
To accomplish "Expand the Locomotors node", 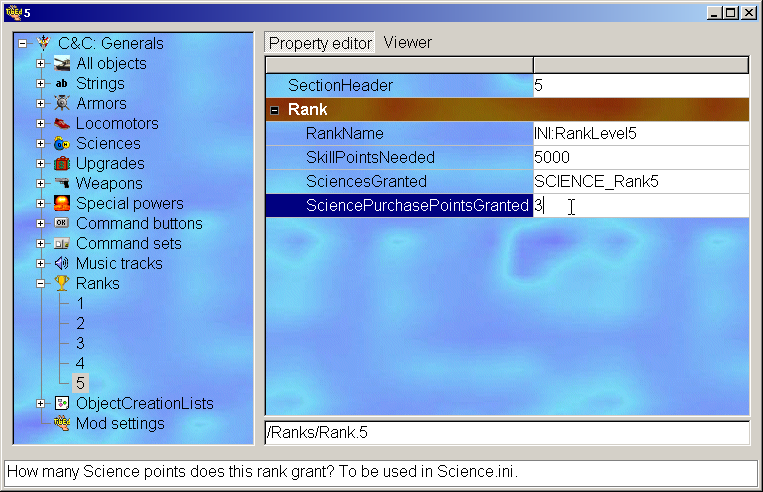I will 40,123.
